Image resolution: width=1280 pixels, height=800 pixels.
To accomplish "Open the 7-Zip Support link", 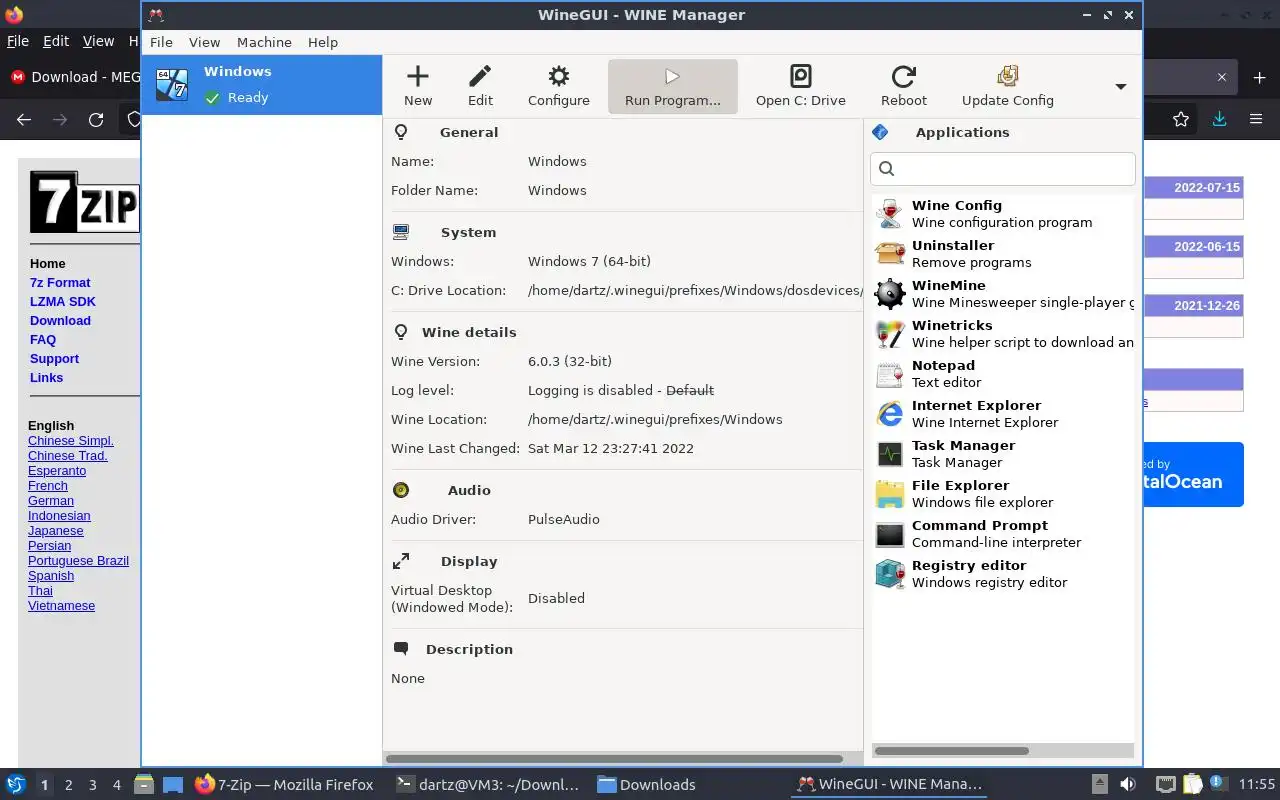I will (54, 358).
